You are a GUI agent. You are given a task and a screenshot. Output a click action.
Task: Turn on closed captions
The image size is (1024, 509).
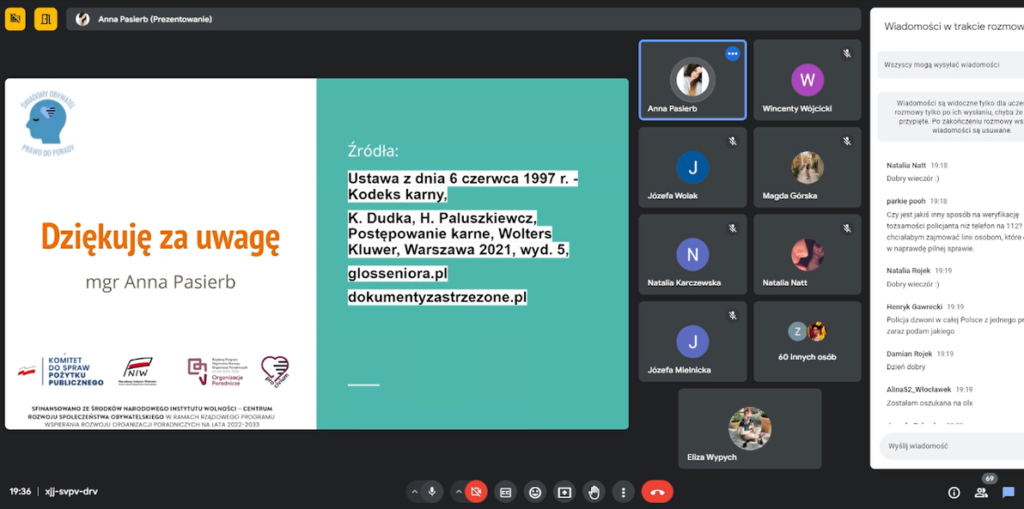505,492
